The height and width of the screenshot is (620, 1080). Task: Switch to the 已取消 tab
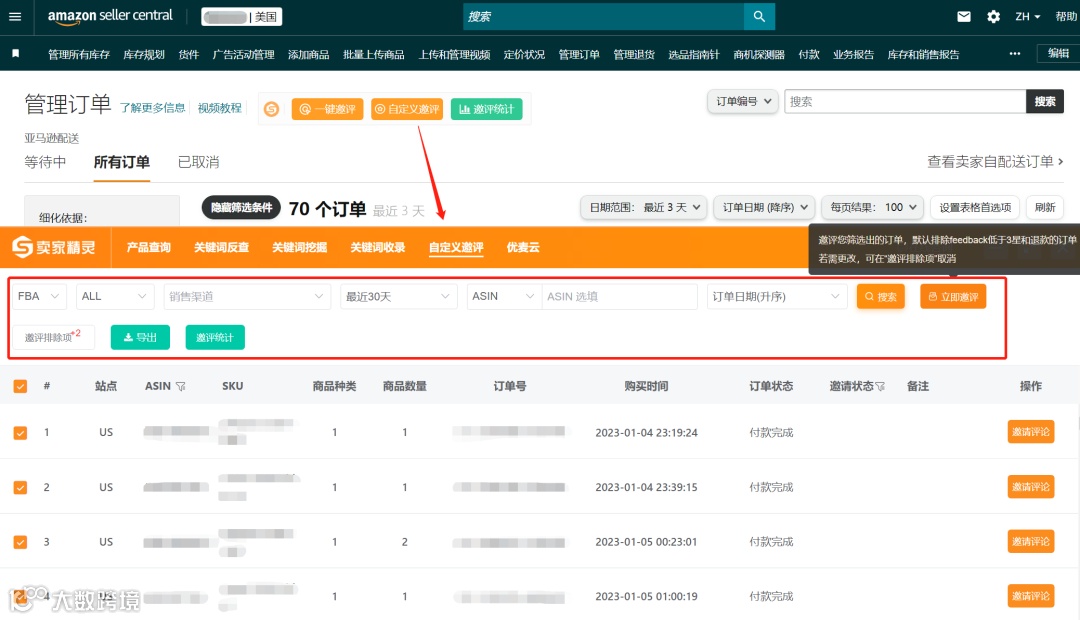pos(198,162)
